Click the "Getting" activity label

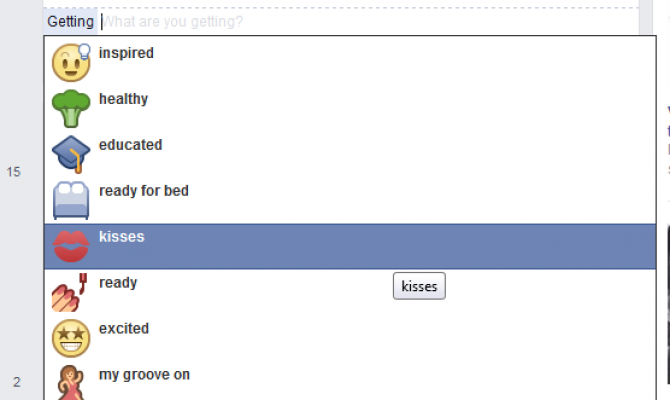(70, 21)
